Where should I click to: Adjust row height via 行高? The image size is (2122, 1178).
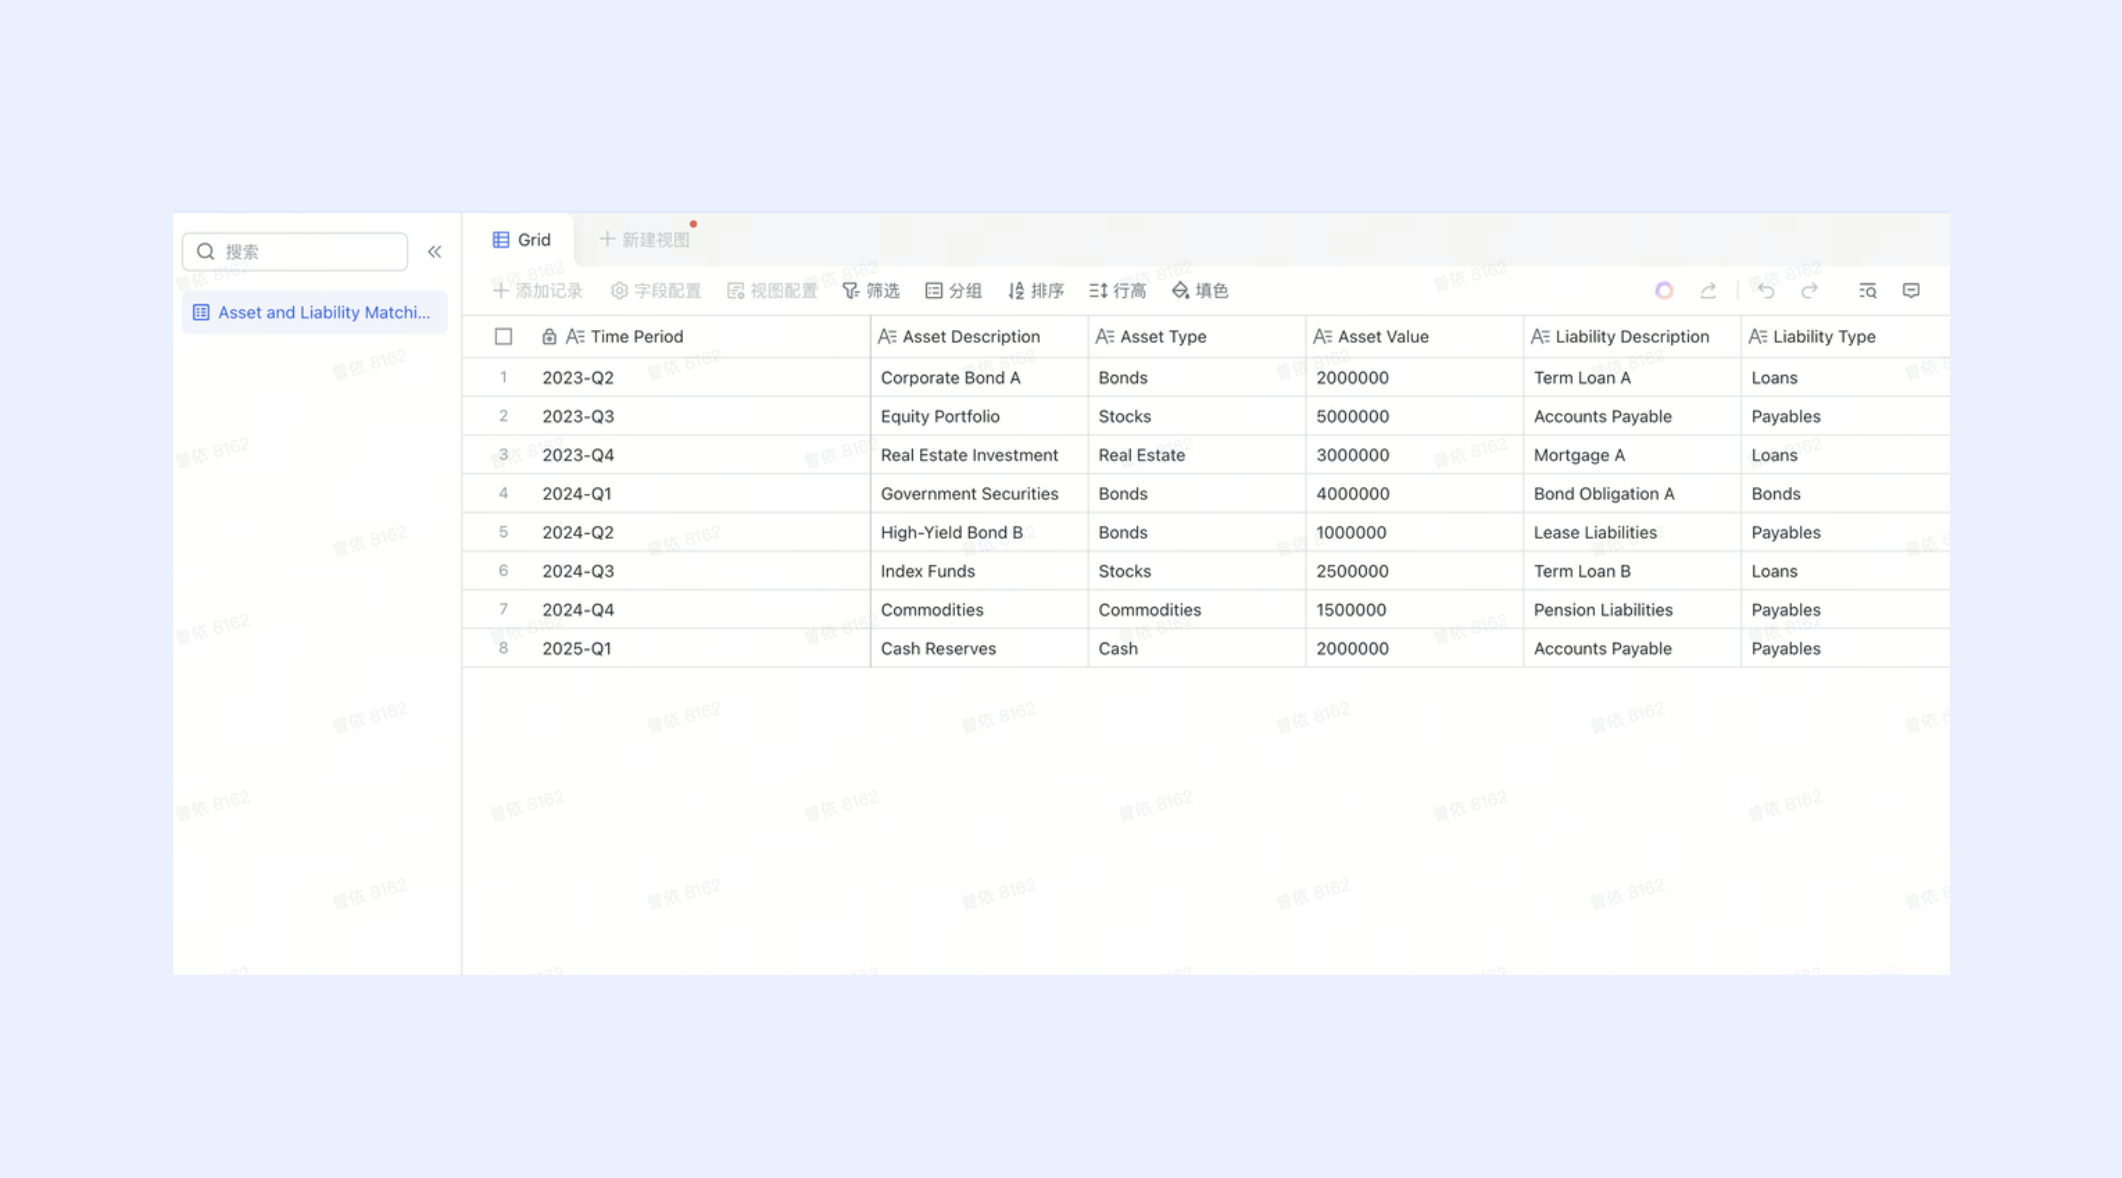[x=1118, y=291]
